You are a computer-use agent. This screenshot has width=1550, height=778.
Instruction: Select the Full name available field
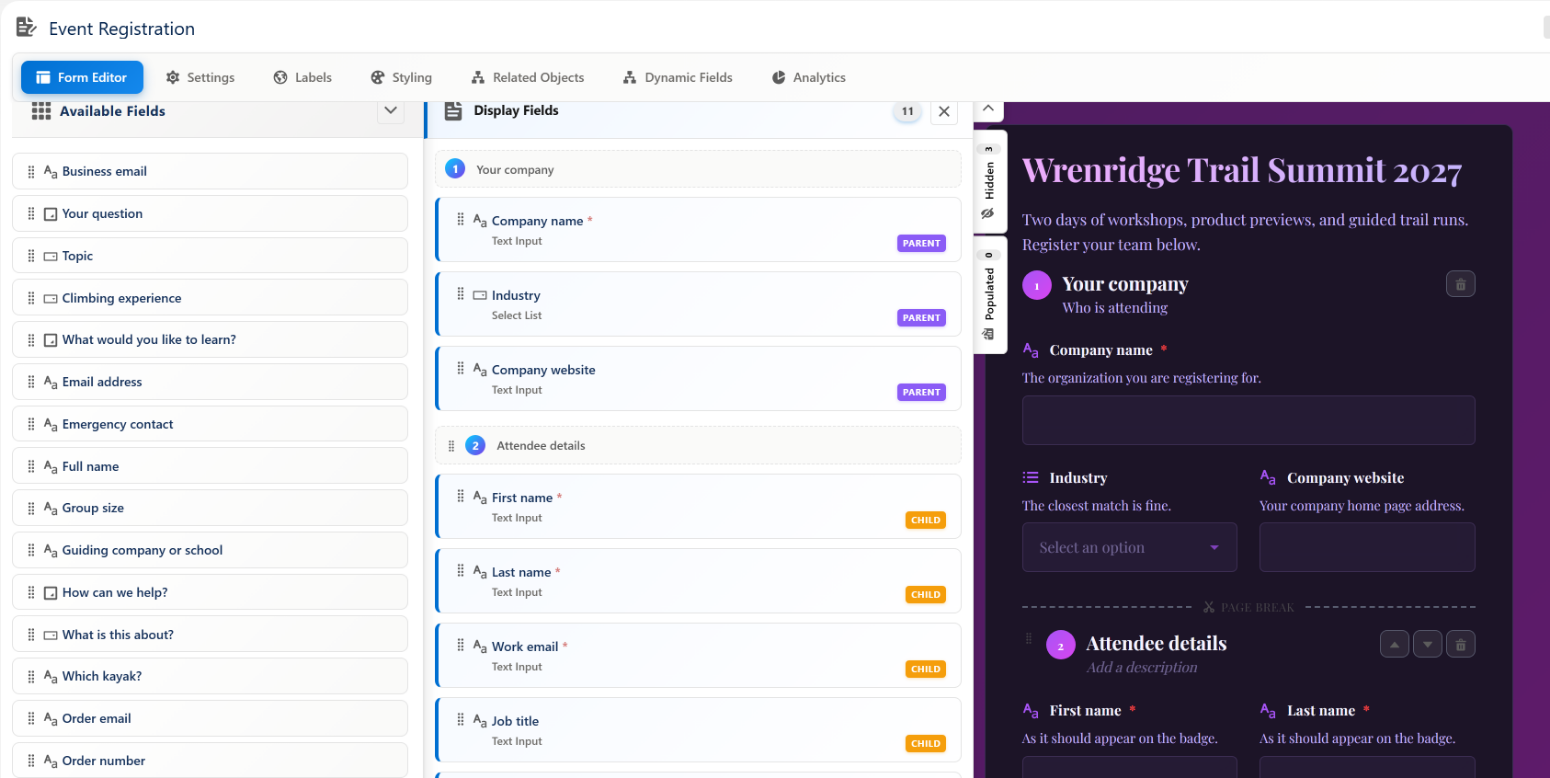coord(210,466)
